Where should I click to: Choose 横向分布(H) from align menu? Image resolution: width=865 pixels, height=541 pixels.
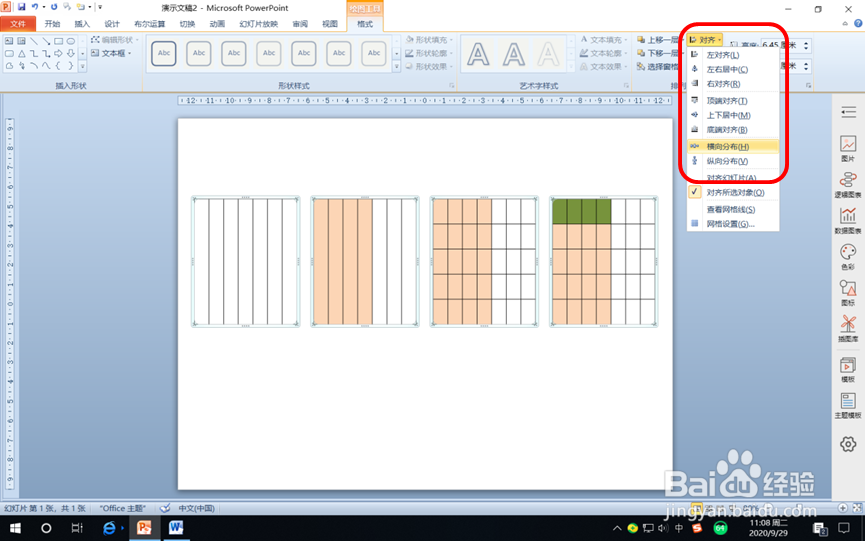[733, 147]
